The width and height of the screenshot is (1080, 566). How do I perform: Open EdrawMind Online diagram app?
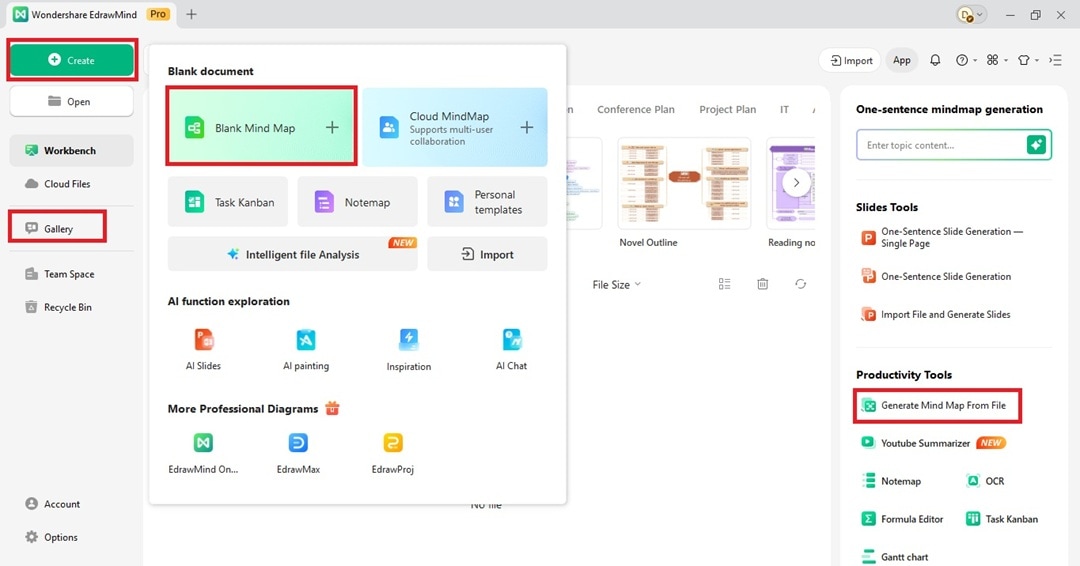coord(203,452)
